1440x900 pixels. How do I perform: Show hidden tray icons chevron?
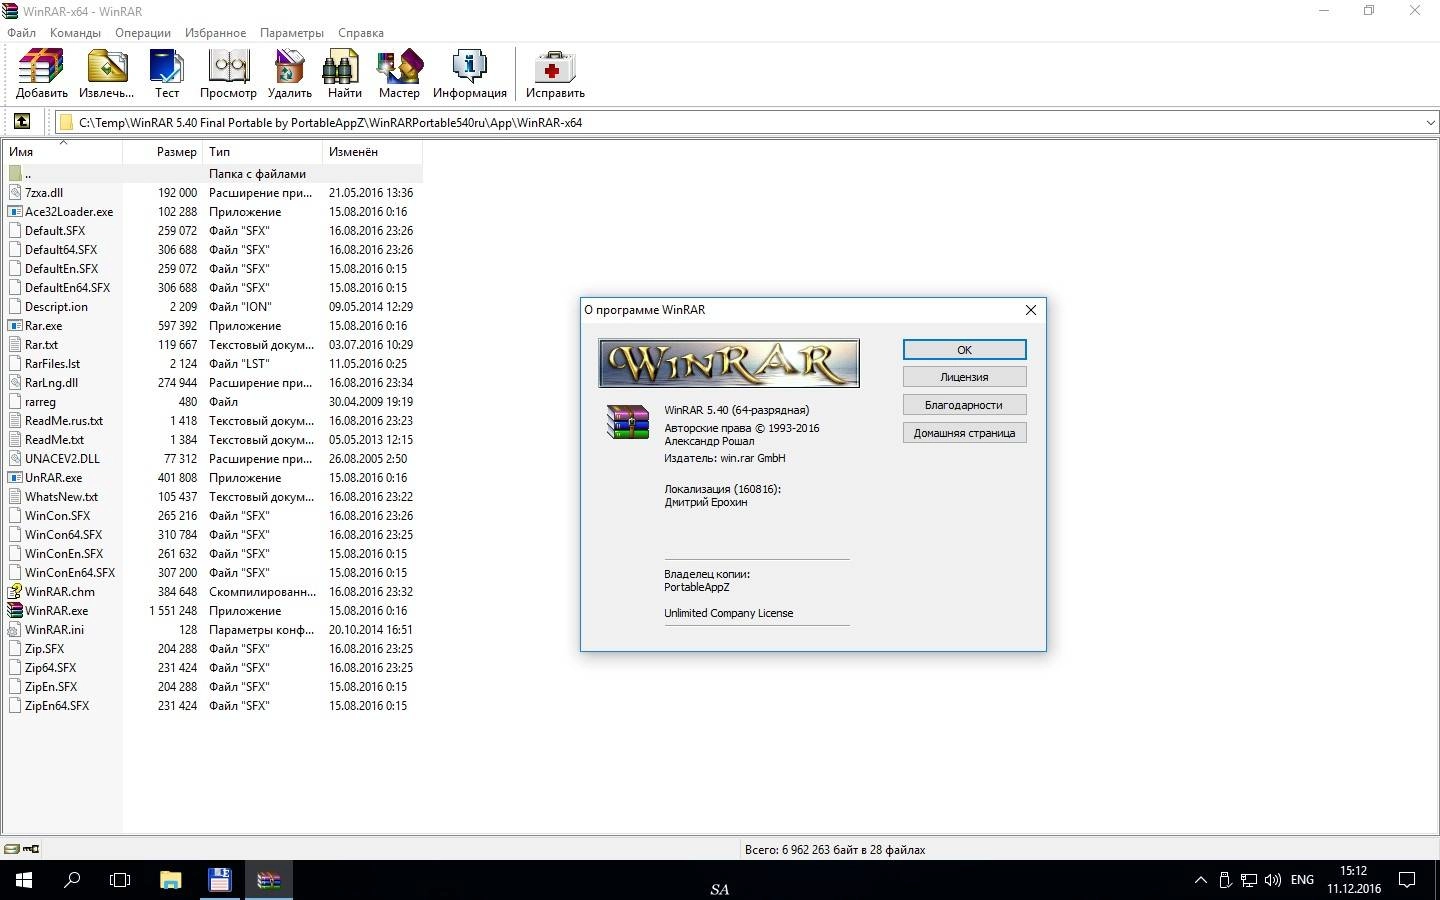(x=1200, y=880)
